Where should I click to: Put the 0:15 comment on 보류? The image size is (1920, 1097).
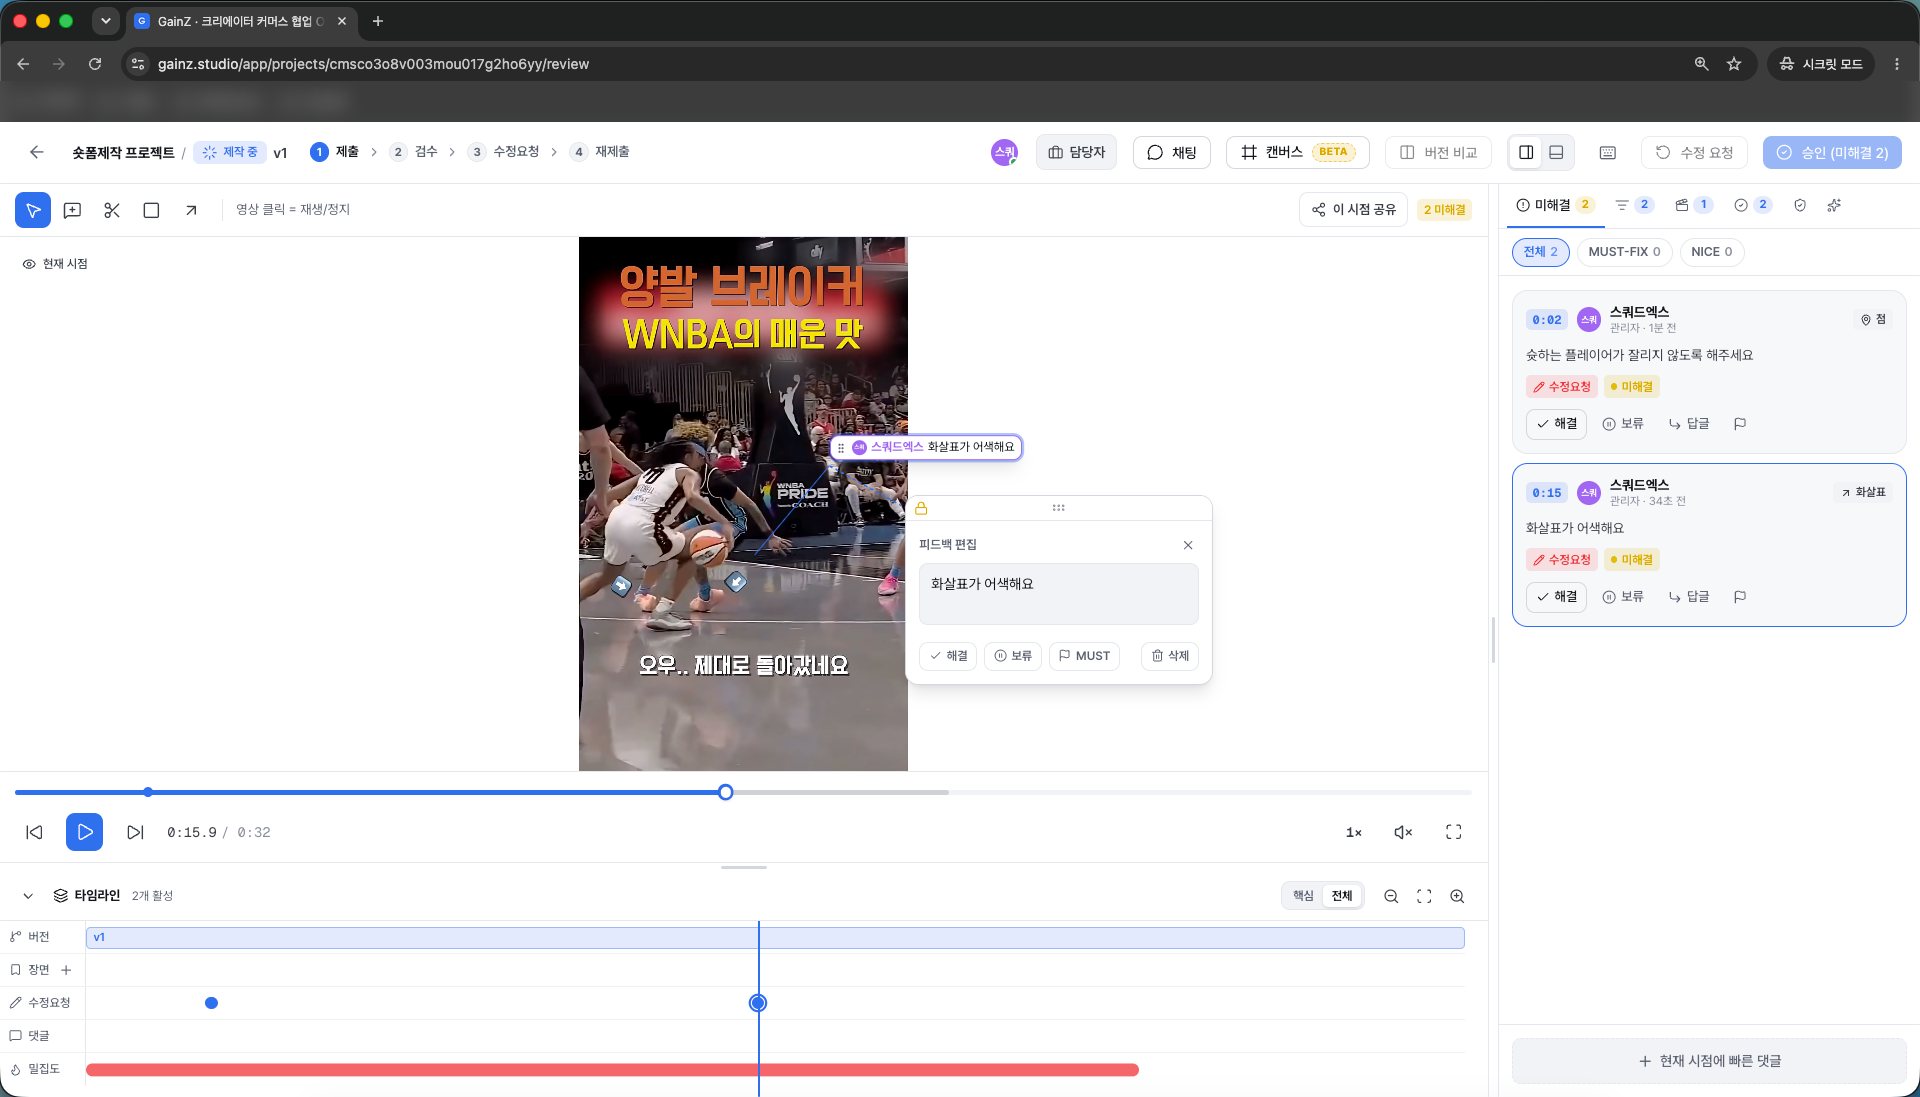1623,597
